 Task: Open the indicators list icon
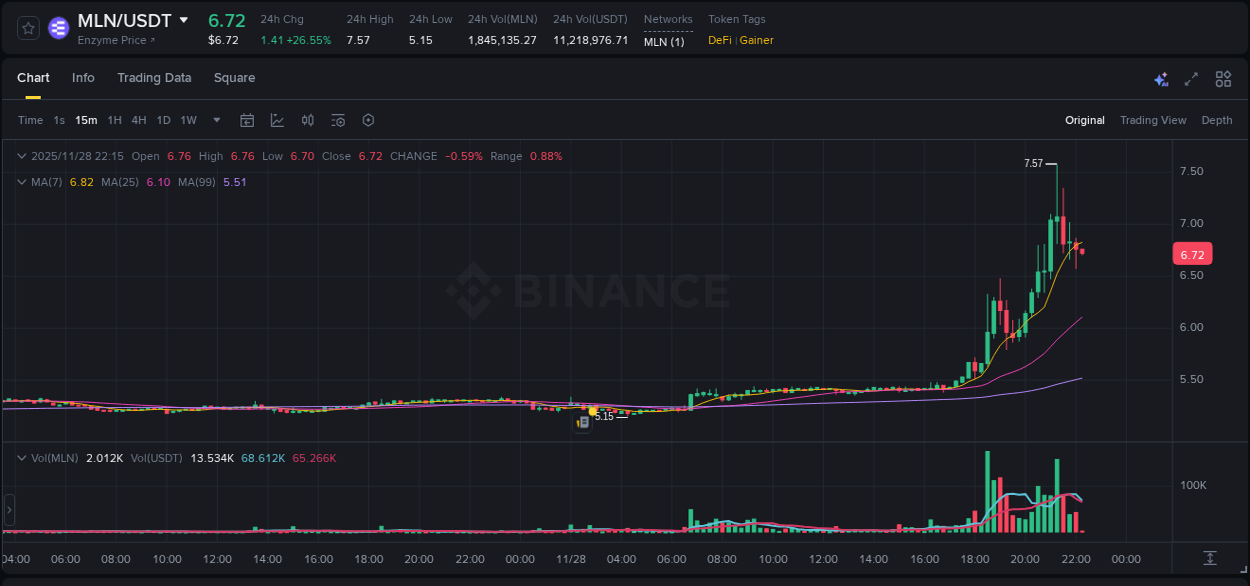pyautogui.click(x=337, y=120)
